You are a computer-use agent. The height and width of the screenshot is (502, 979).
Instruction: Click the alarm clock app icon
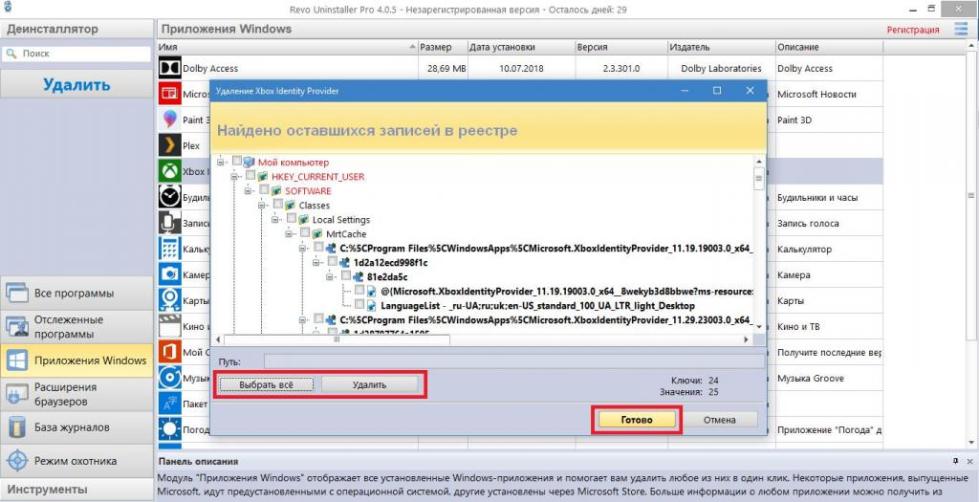pos(169,197)
